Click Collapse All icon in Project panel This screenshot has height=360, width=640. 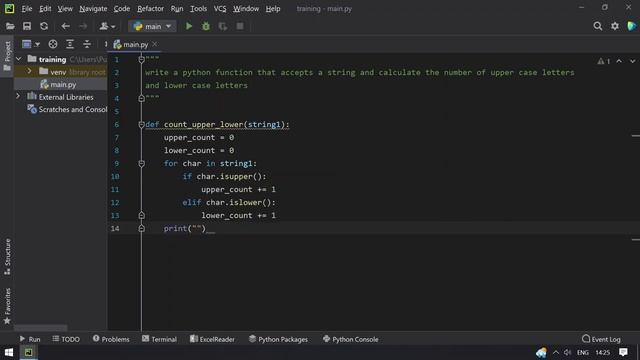click(x=87, y=44)
